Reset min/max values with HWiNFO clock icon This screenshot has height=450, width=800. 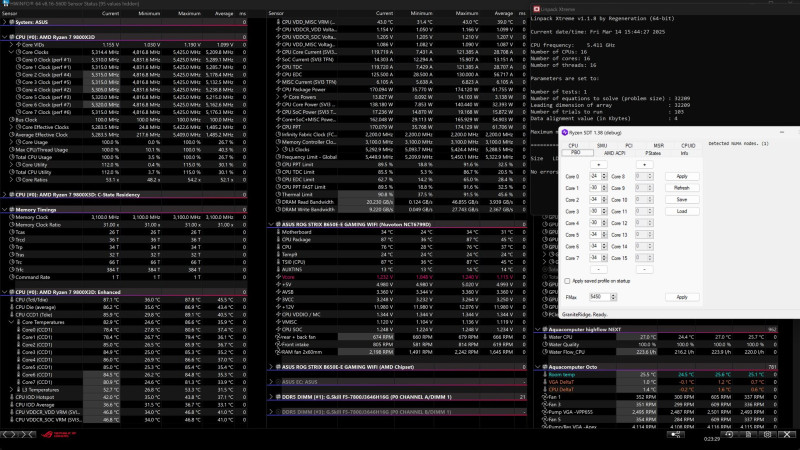[729, 434]
